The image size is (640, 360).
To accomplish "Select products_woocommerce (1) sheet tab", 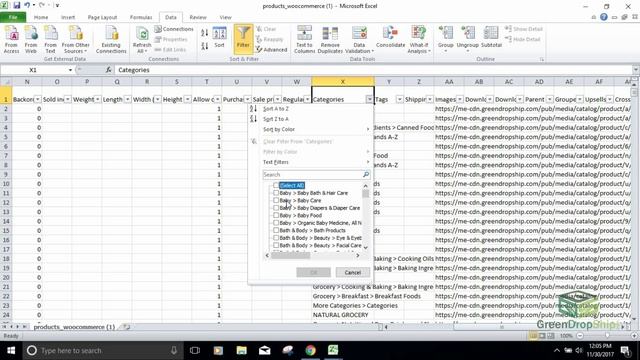I will [x=74, y=327].
